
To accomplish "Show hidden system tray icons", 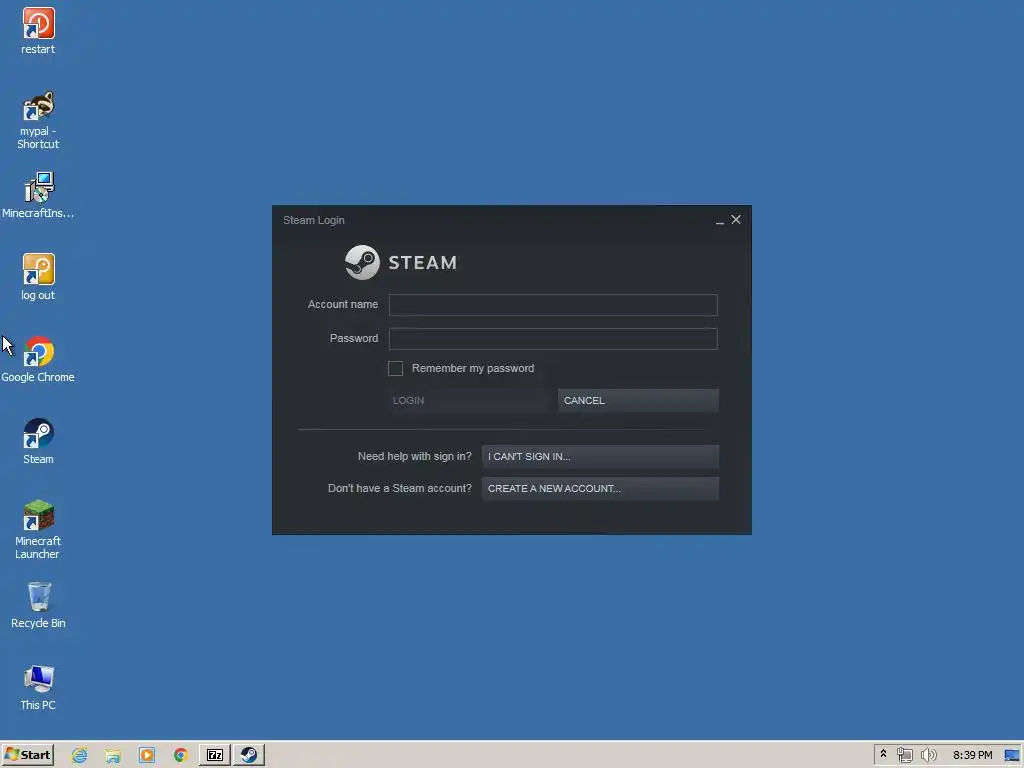I will point(884,754).
